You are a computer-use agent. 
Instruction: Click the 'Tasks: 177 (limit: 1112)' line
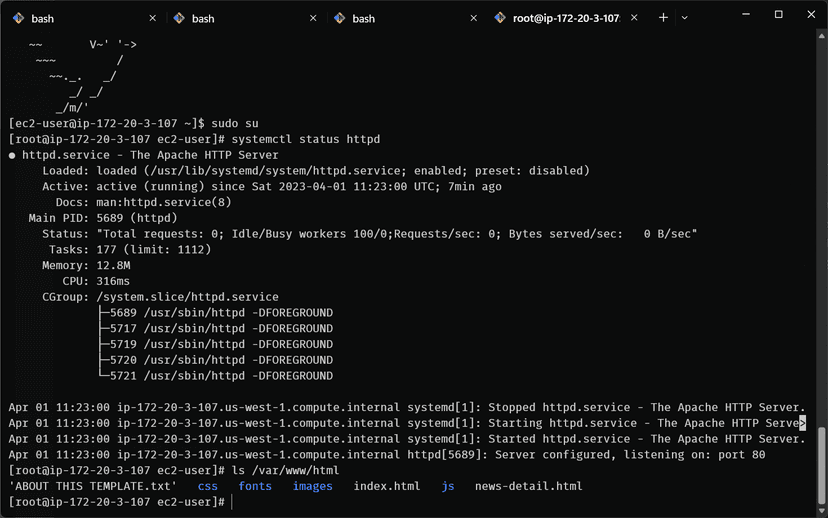(130, 250)
